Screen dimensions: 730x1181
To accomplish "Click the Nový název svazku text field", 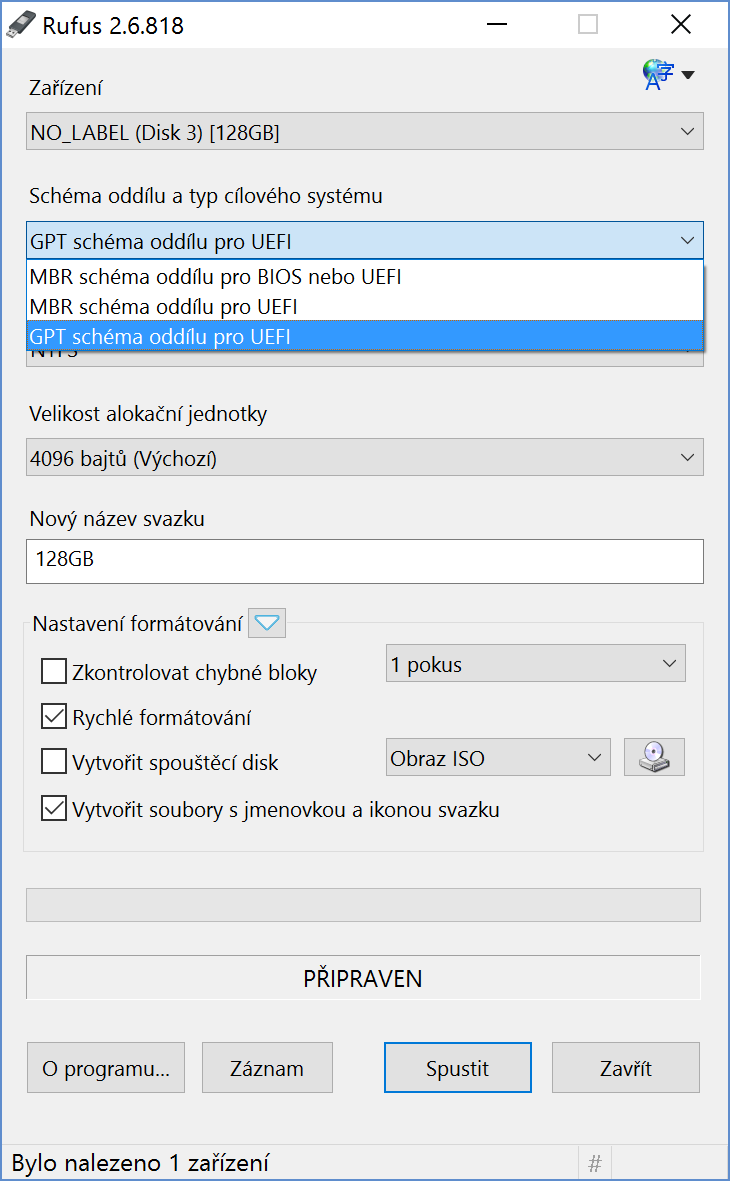I will [x=364, y=561].
